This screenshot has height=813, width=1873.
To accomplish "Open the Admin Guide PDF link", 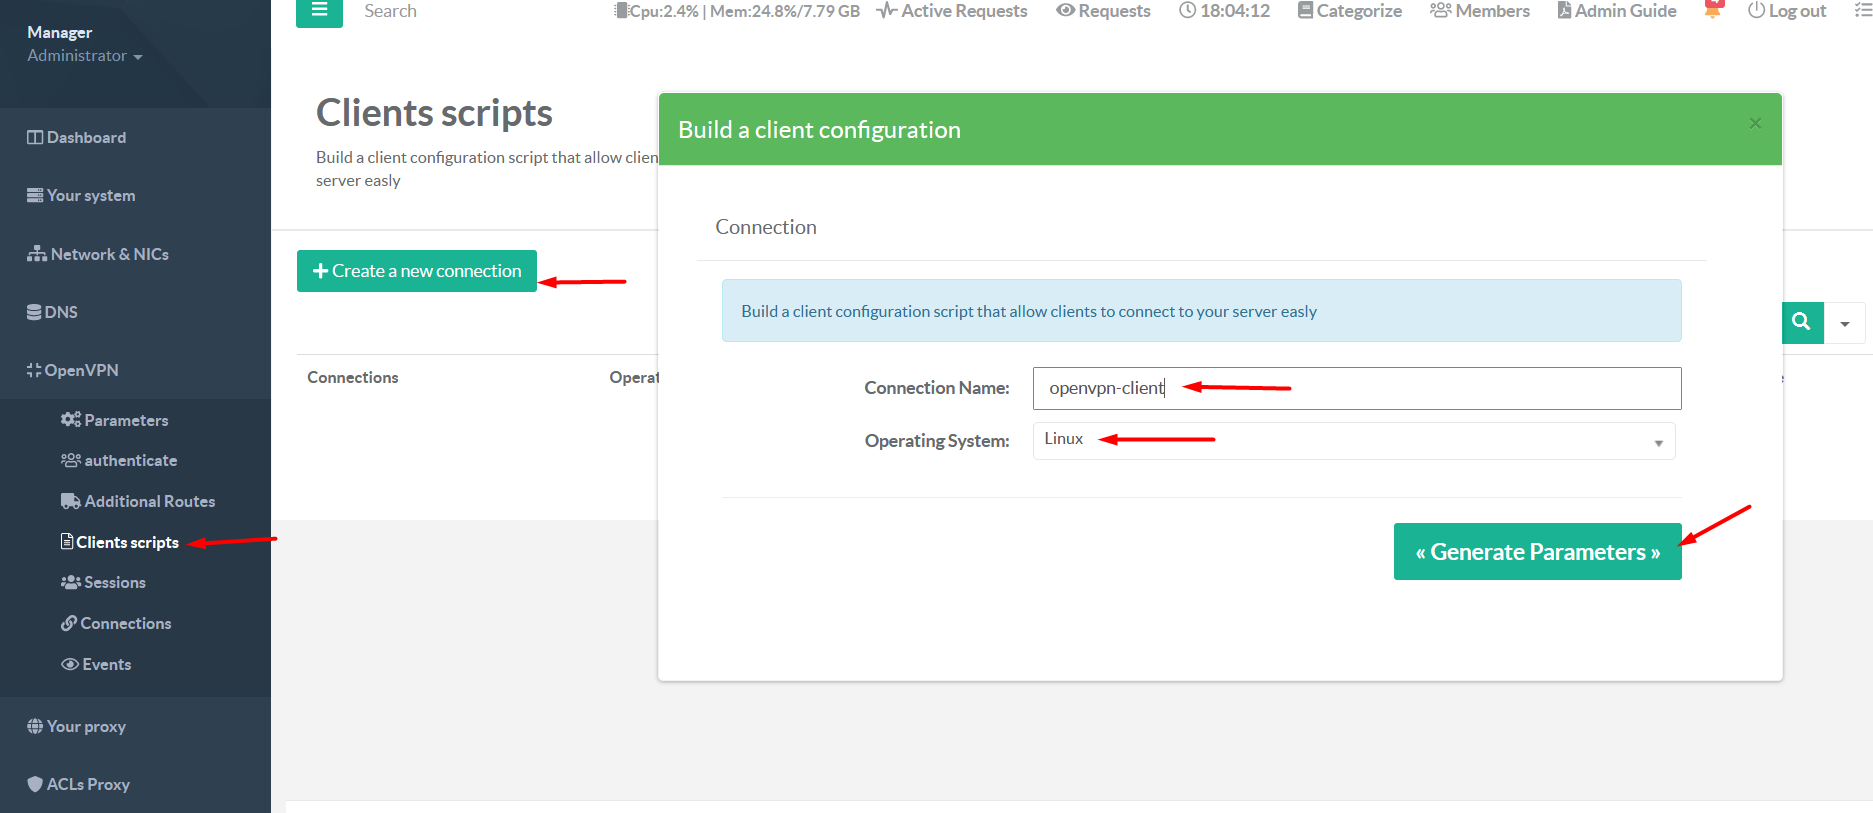I will [x=1616, y=11].
